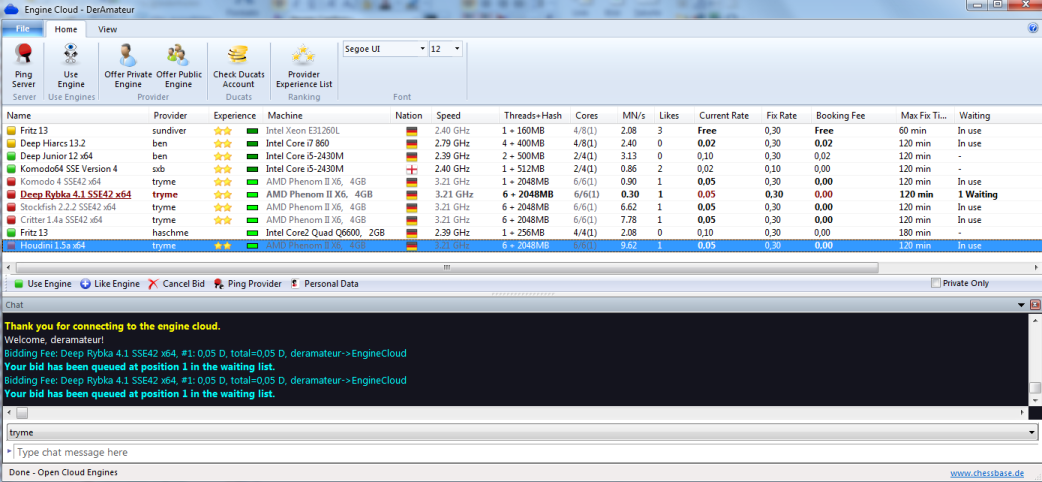Click Ping Provider in lower toolbar
Viewport: 1042px width, 482px height.
click(x=248, y=284)
